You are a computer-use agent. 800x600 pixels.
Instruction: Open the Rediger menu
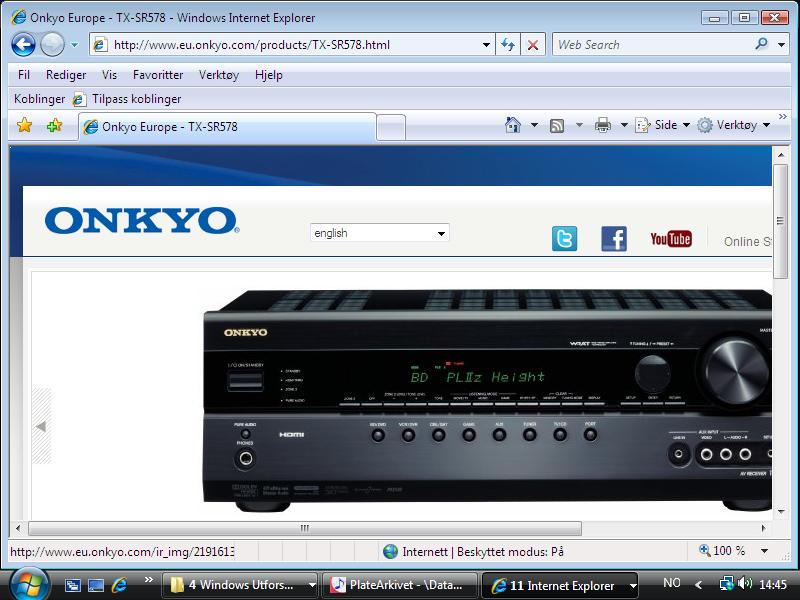[x=66, y=75]
